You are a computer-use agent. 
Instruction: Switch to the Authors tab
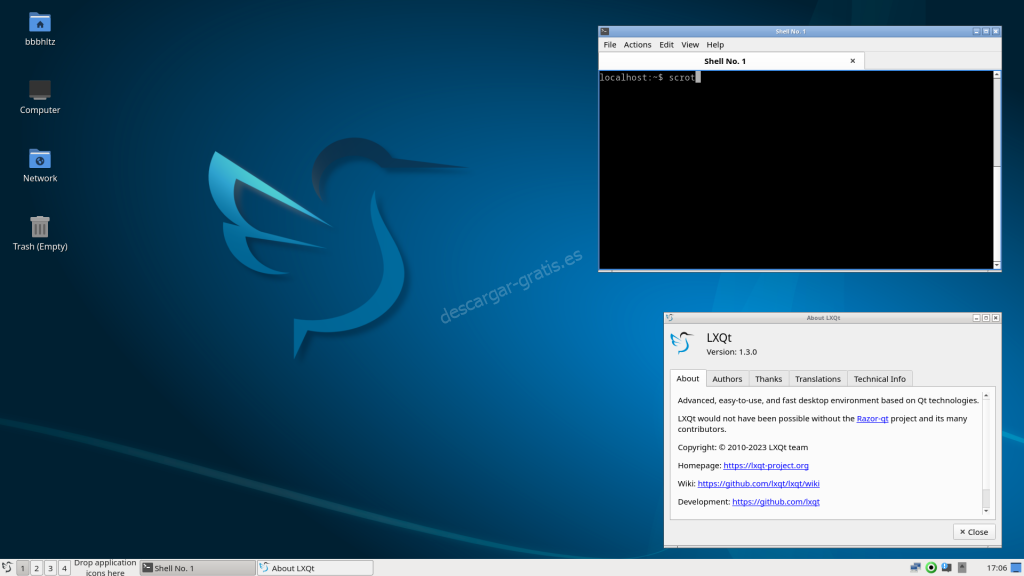[x=727, y=379]
